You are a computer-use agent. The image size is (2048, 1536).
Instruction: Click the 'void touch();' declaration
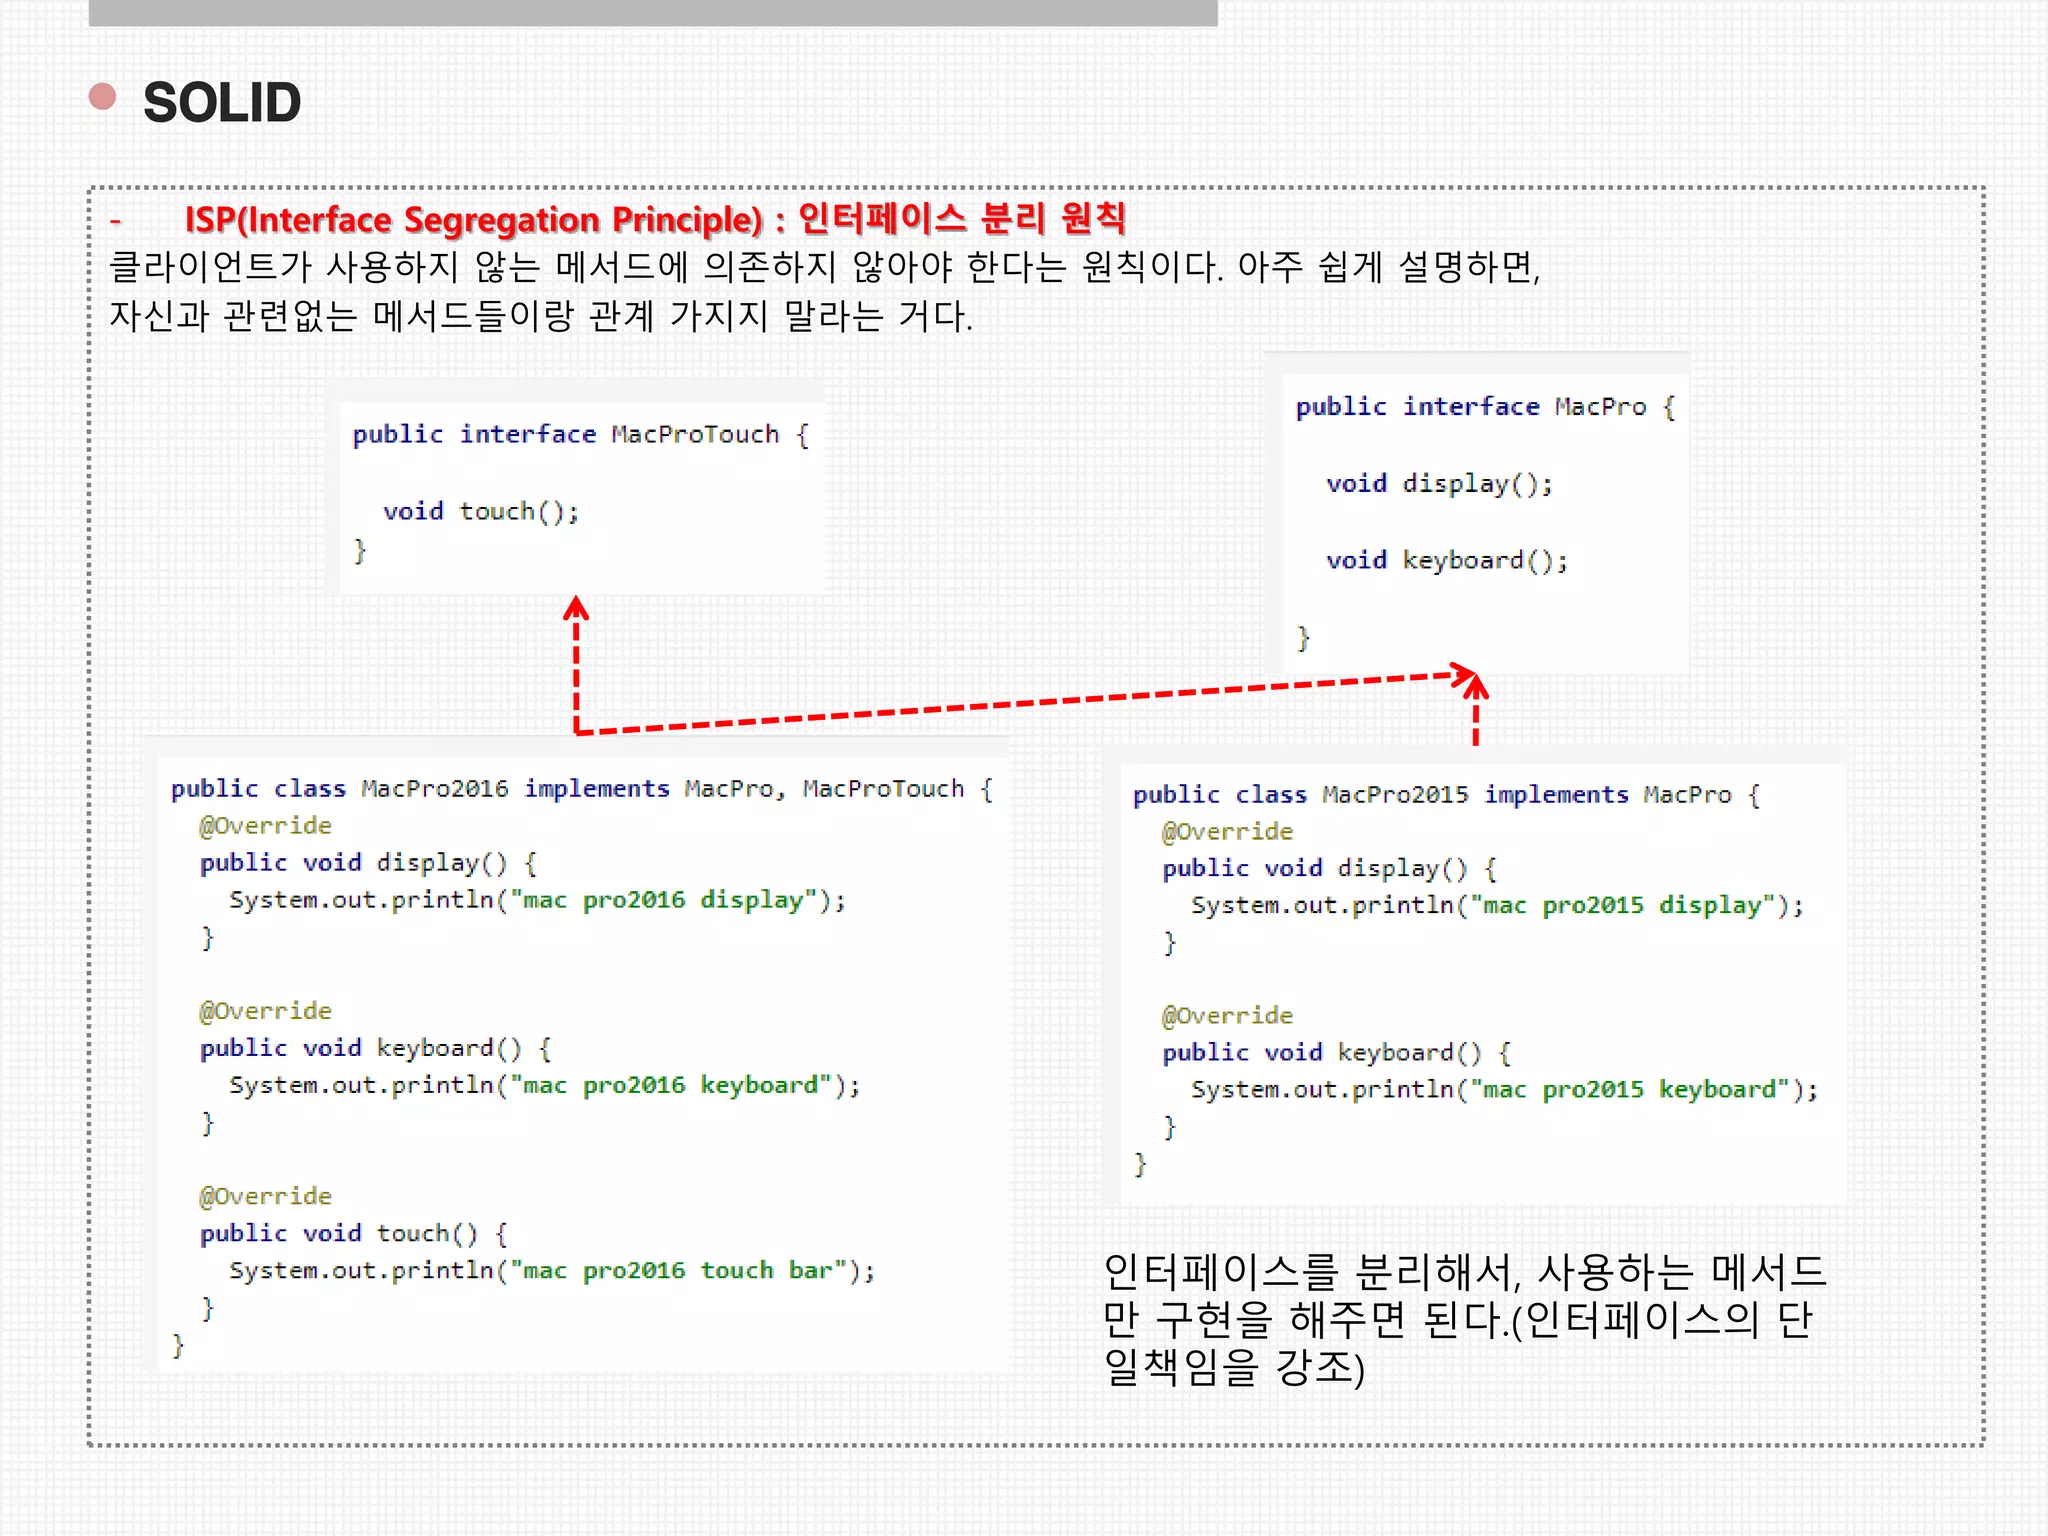click(481, 512)
